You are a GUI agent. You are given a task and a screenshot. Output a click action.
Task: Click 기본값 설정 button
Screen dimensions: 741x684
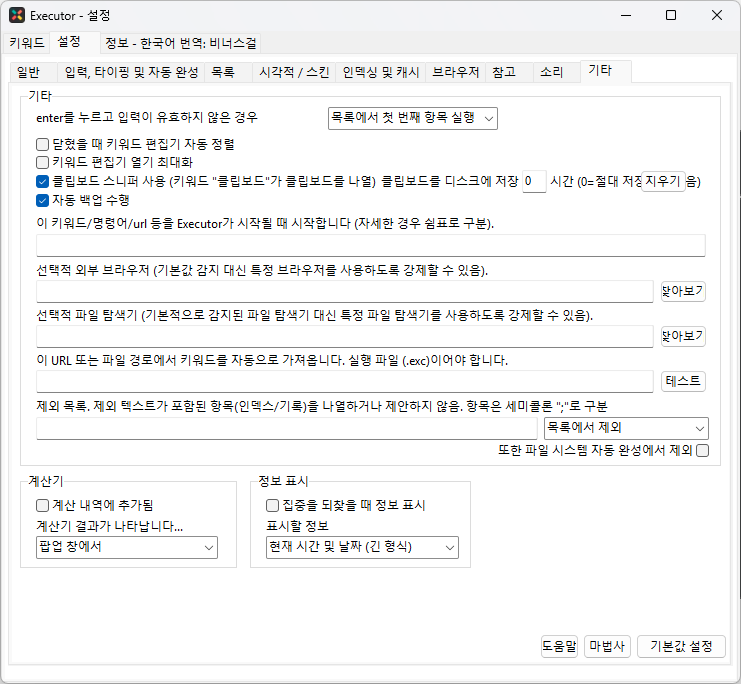(681, 646)
